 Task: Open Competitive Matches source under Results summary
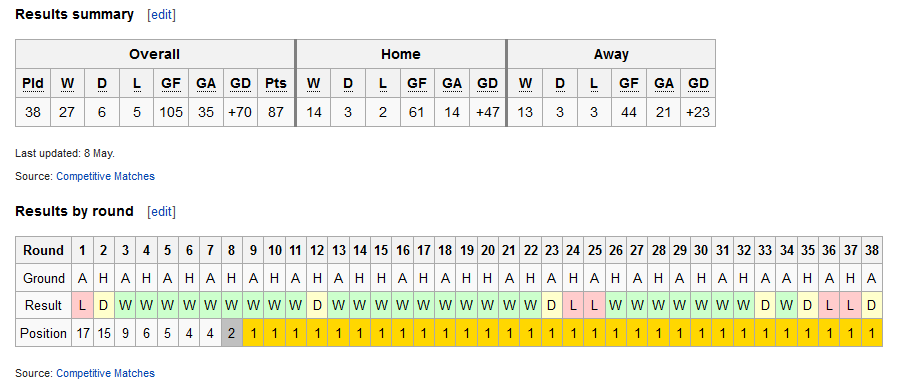point(105,177)
